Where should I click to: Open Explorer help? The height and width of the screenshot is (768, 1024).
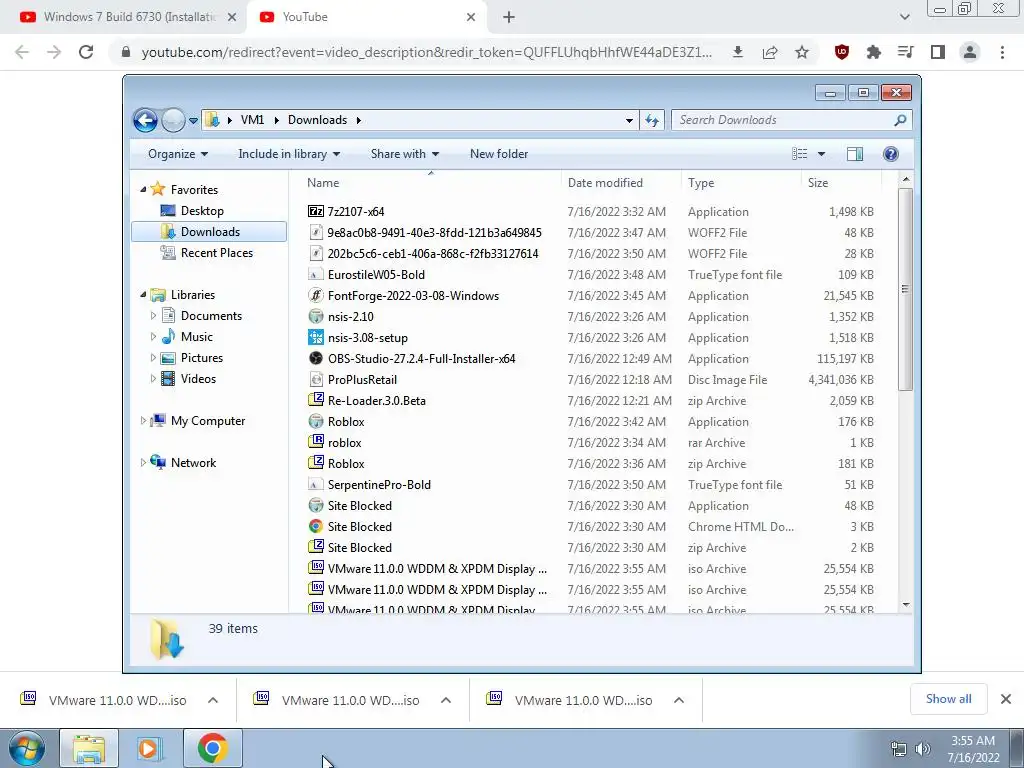891,154
